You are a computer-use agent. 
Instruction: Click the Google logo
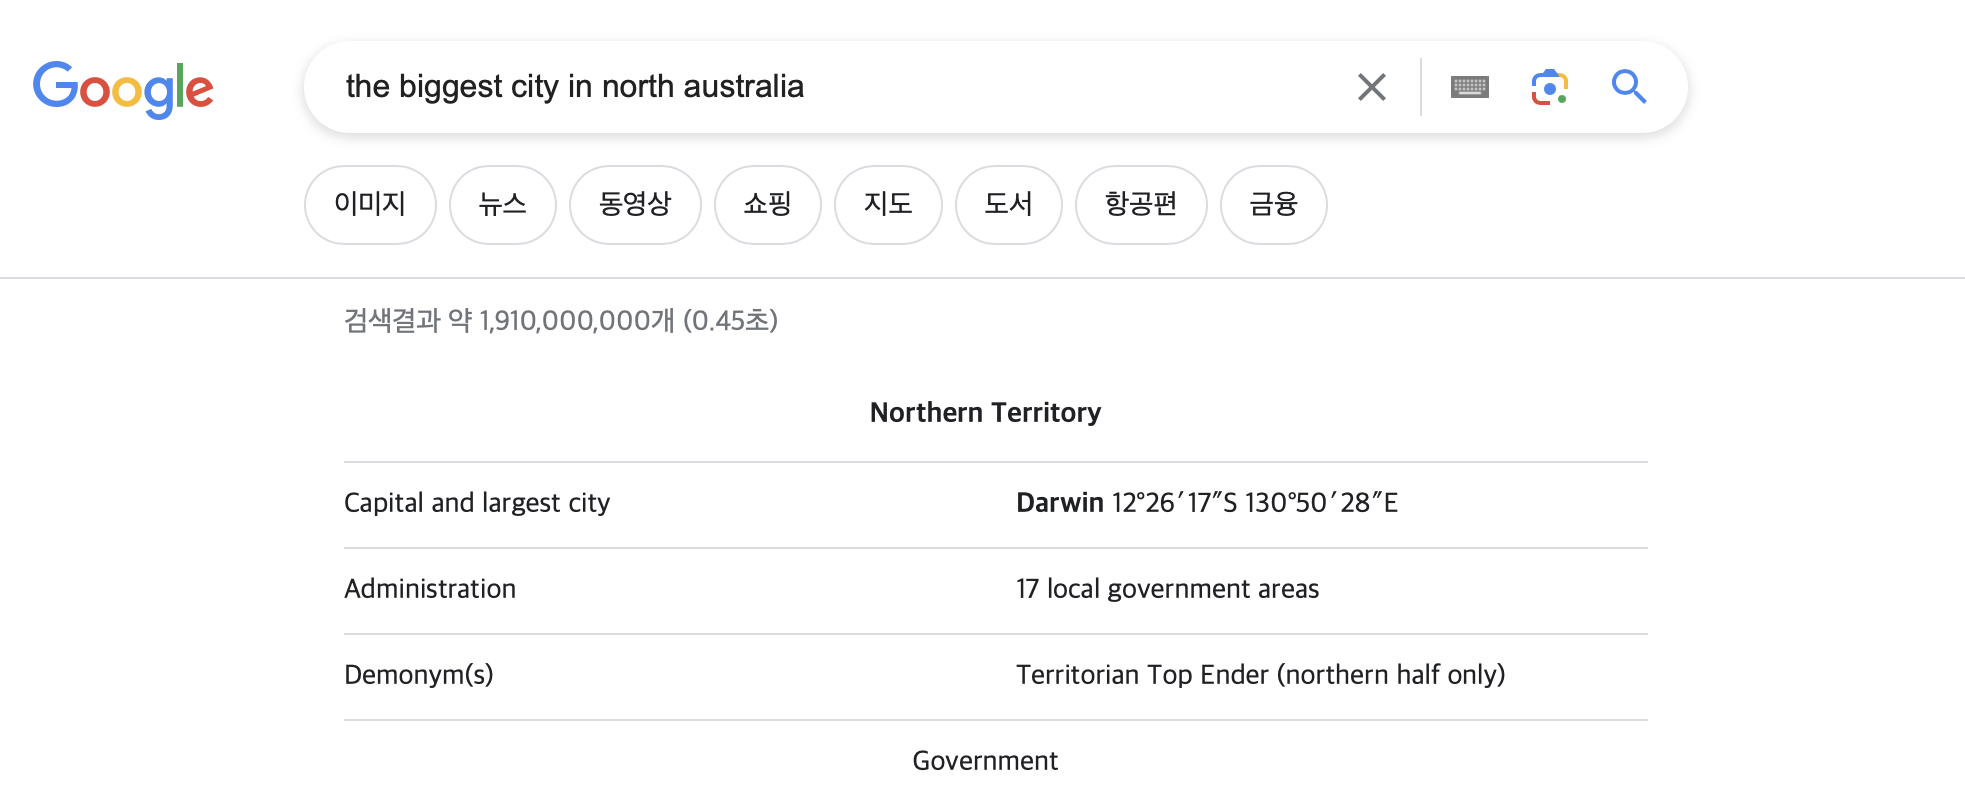click(x=123, y=89)
